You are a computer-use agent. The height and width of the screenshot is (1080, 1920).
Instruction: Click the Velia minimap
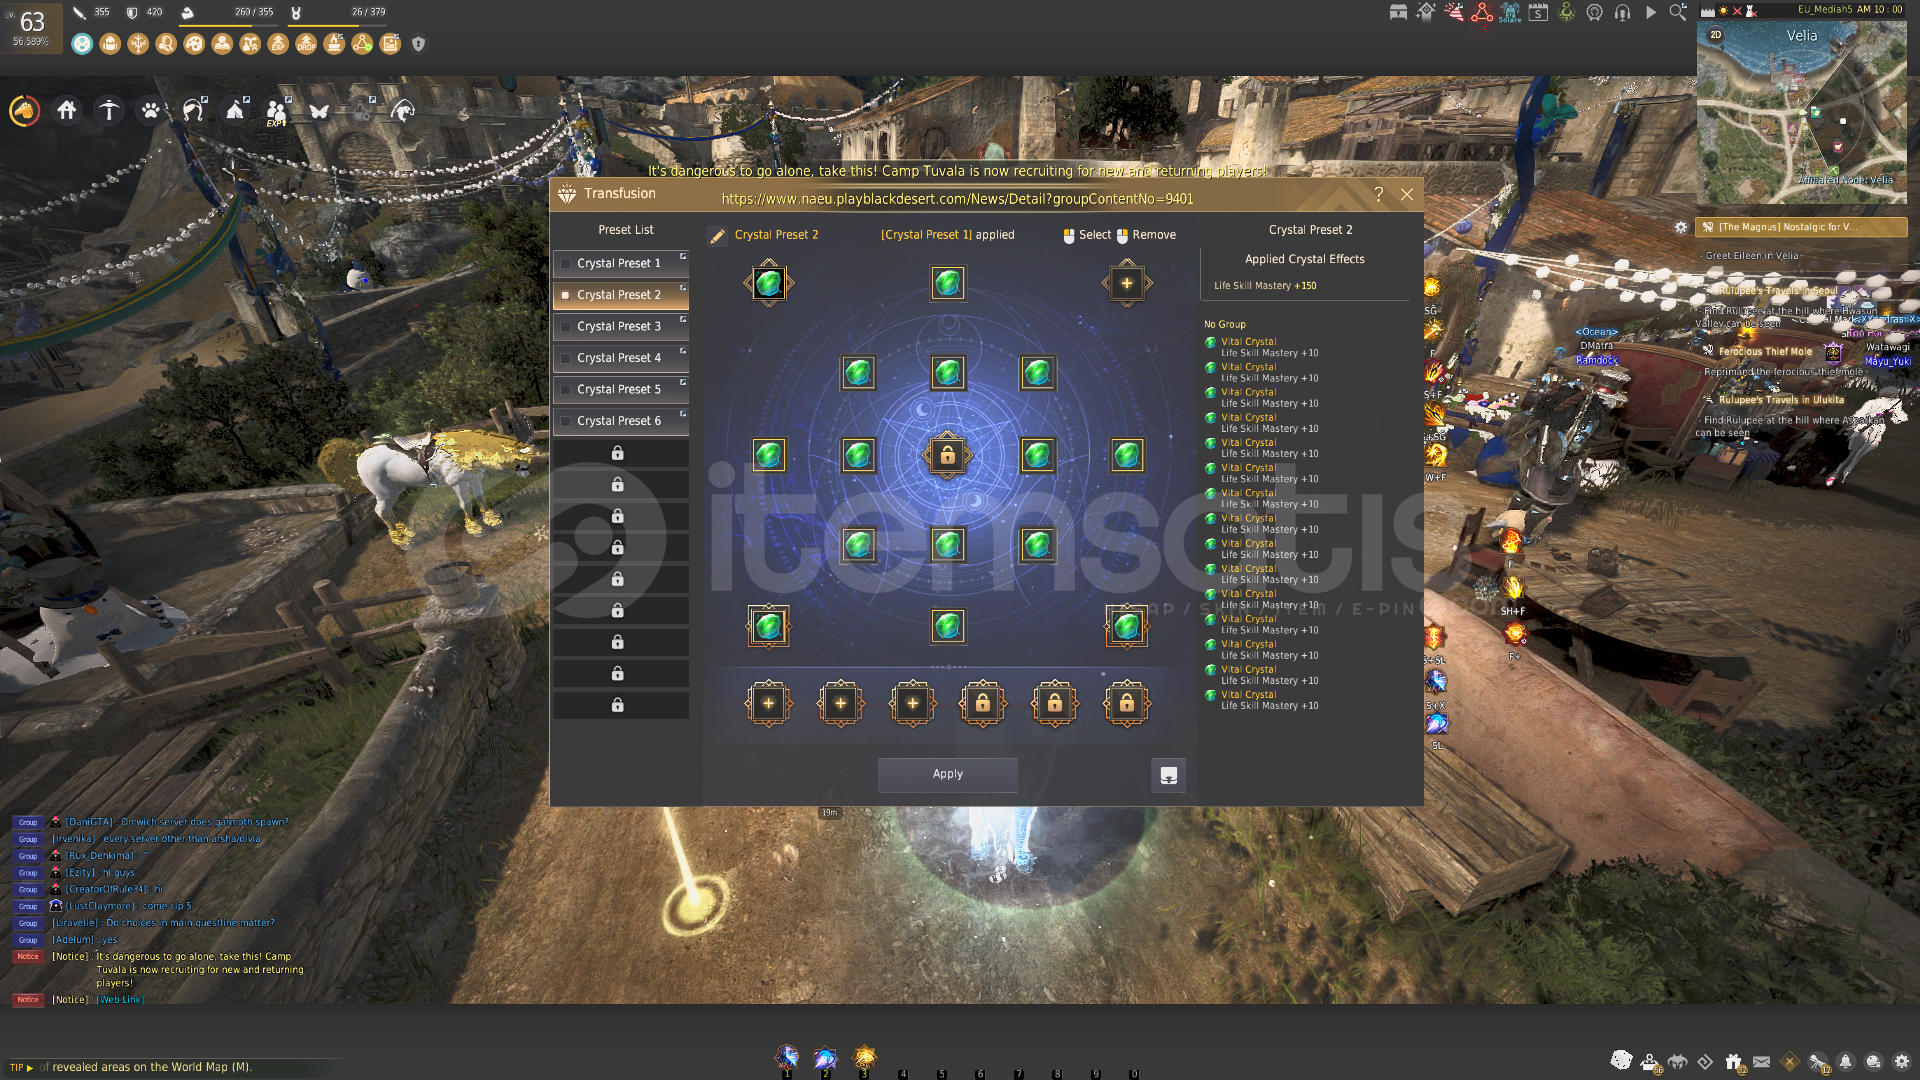1800,115
